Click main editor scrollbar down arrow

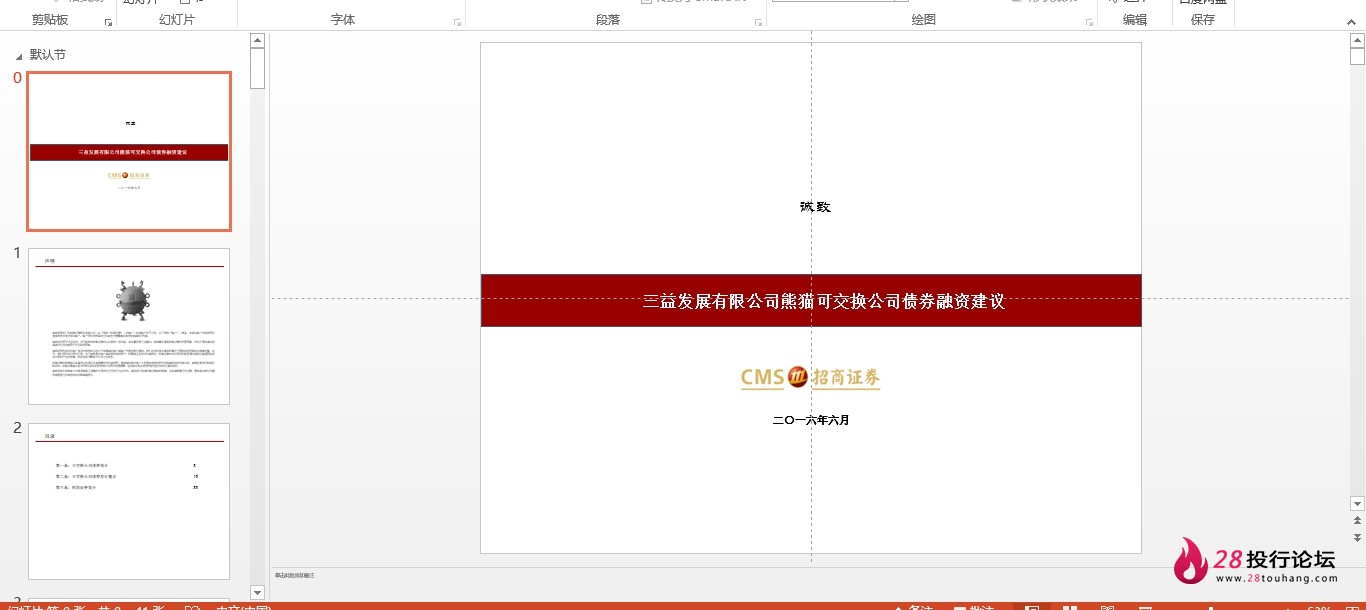(x=1357, y=503)
